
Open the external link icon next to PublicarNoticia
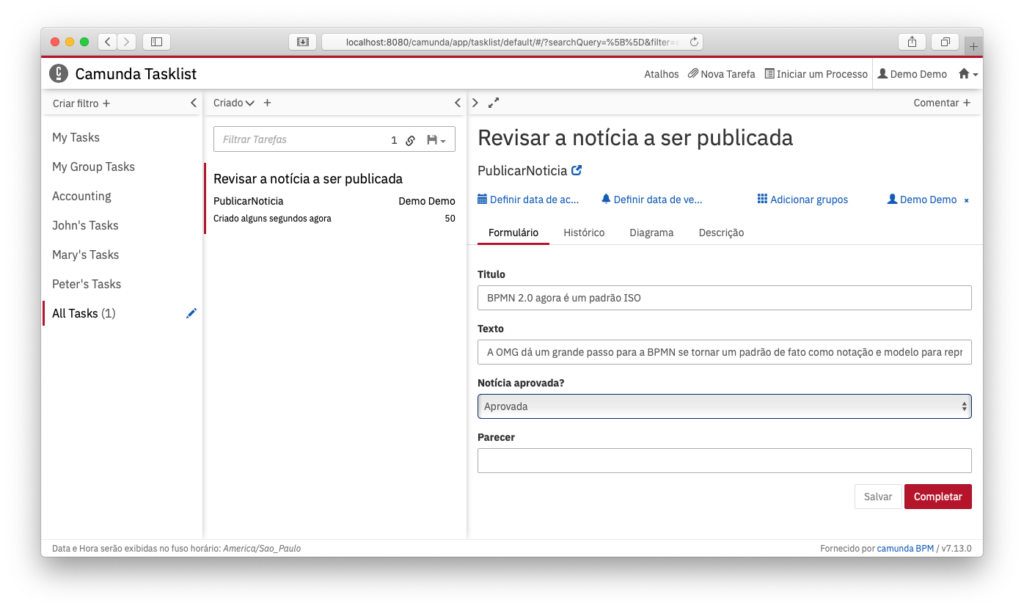click(576, 170)
